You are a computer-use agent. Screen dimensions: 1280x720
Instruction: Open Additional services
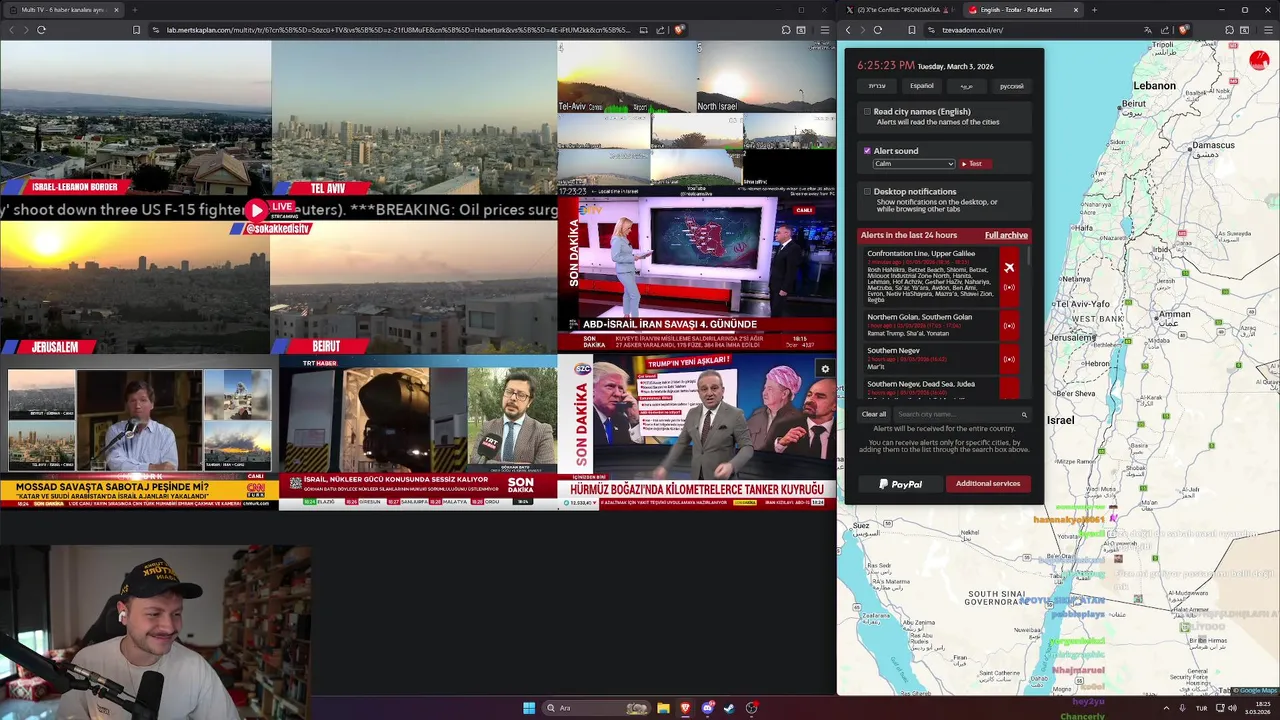coord(988,484)
